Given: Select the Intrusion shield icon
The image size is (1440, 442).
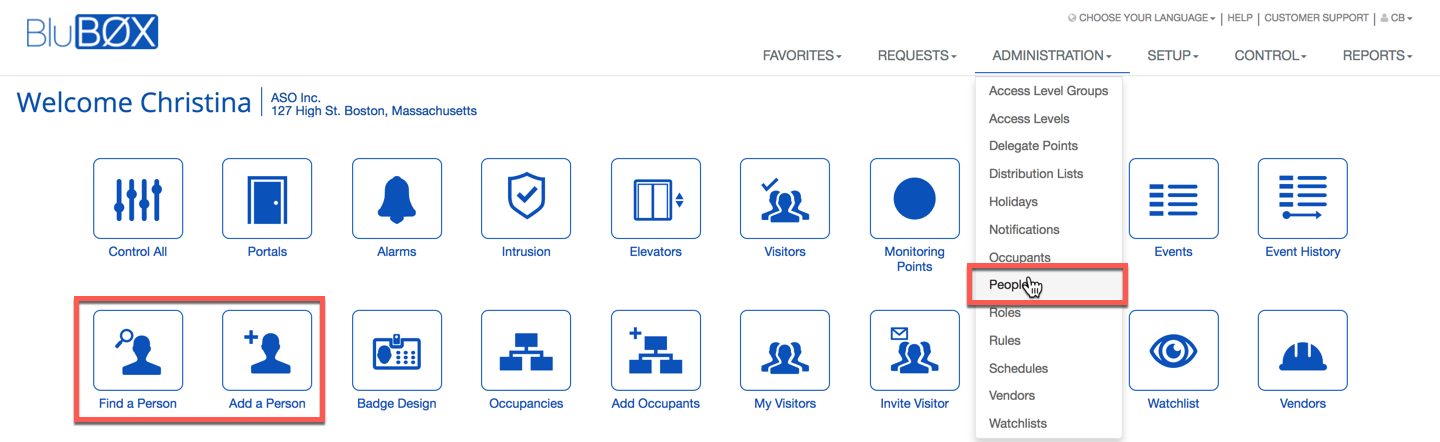Looking at the screenshot, I should tap(526, 198).
